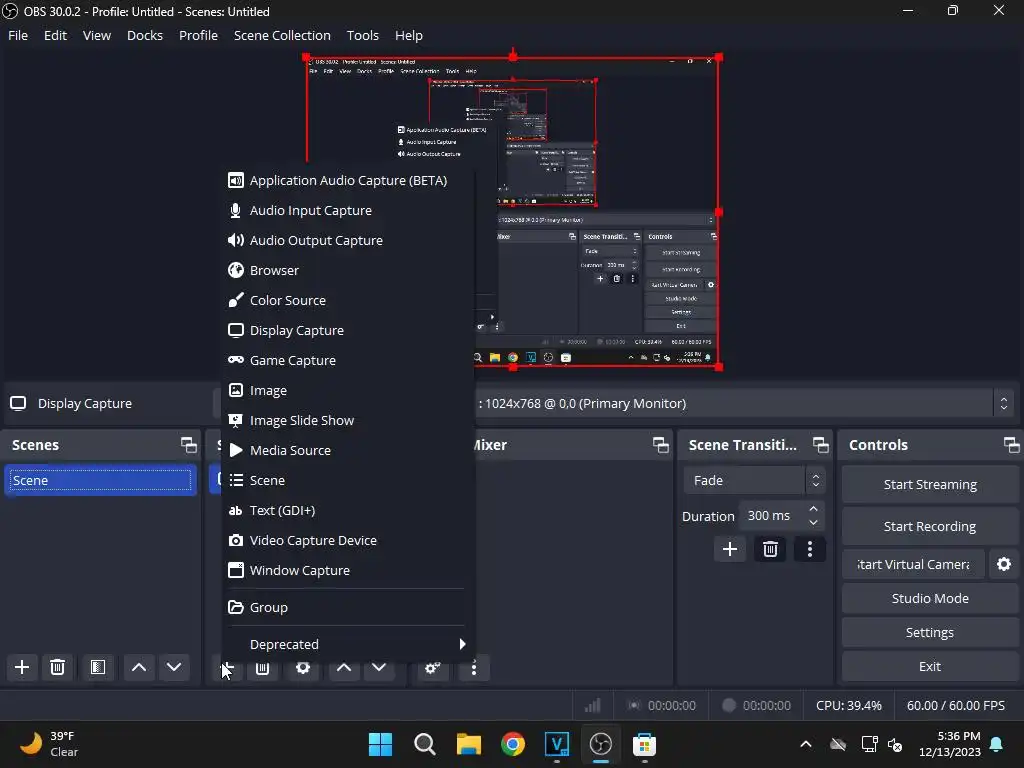The image size is (1024, 768).
Task: Choose Audio Input Capture source
Action: click(347, 210)
